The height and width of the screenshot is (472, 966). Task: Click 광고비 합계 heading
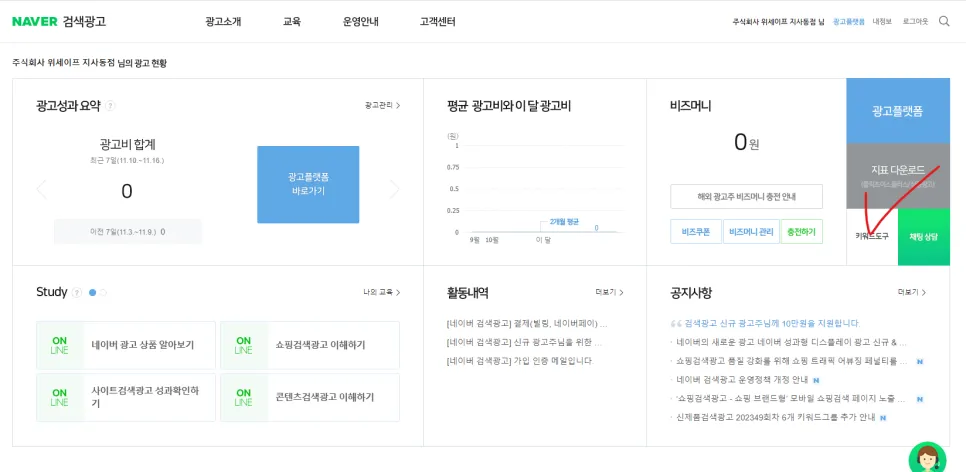[x=127, y=144]
